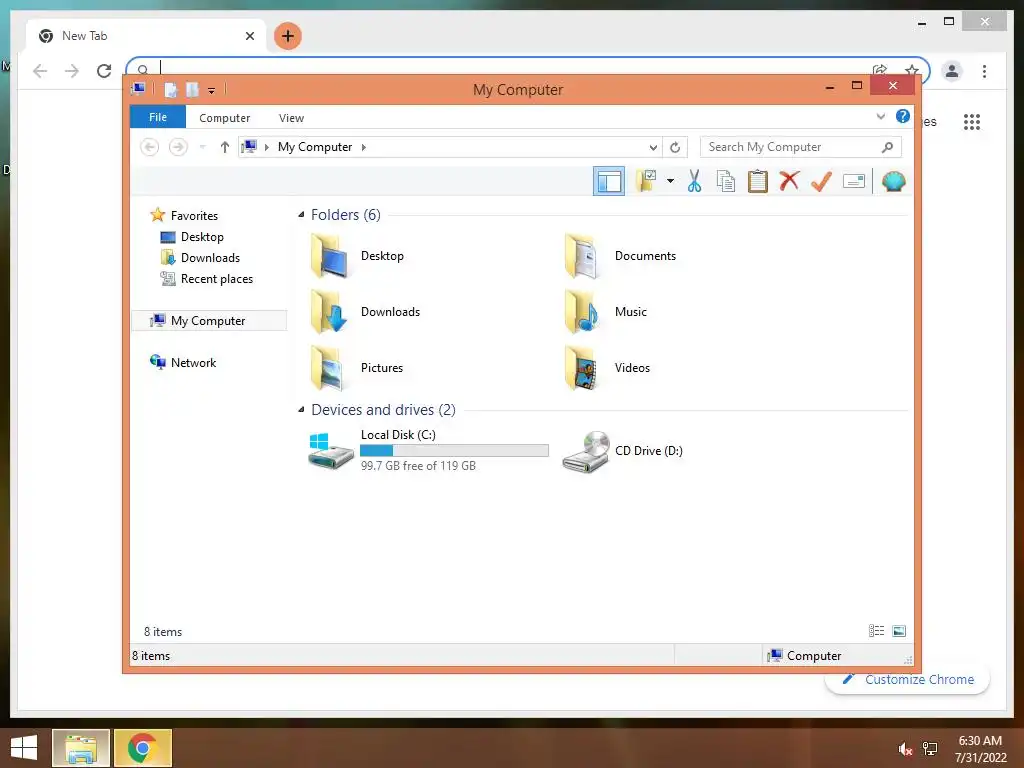The height and width of the screenshot is (768, 1024).
Task: Click the Explorer Forward arrow
Action: [x=178, y=147]
